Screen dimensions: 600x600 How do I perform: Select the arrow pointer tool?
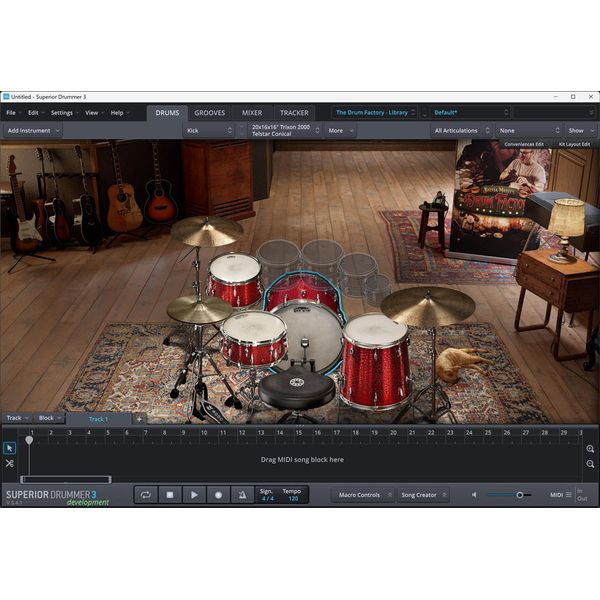(x=10, y=448)
